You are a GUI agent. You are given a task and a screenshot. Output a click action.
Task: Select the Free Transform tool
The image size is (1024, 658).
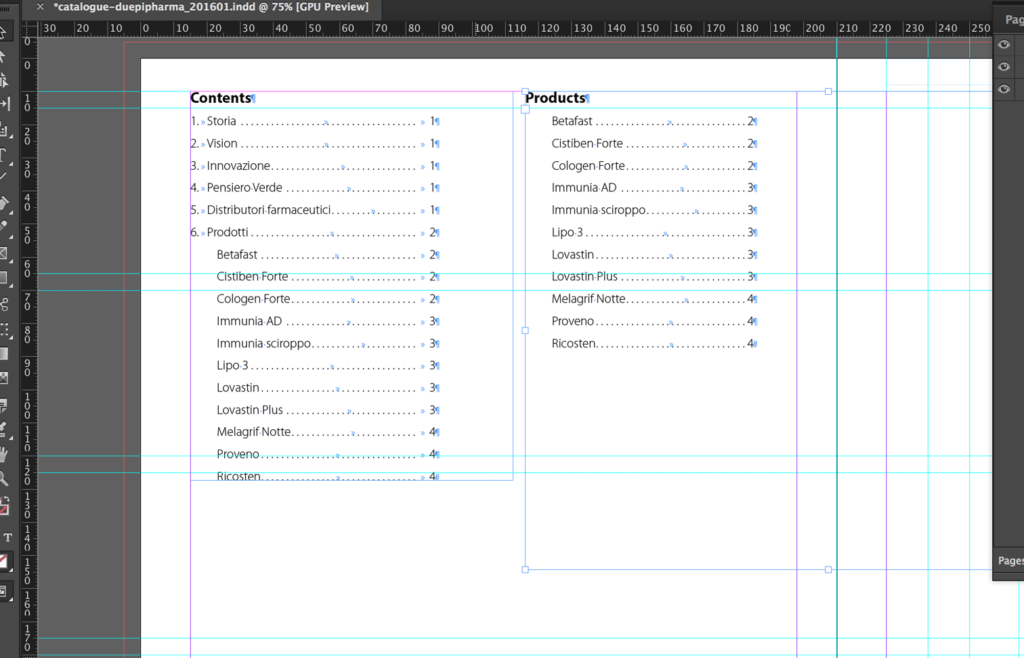tap(4, 330)
